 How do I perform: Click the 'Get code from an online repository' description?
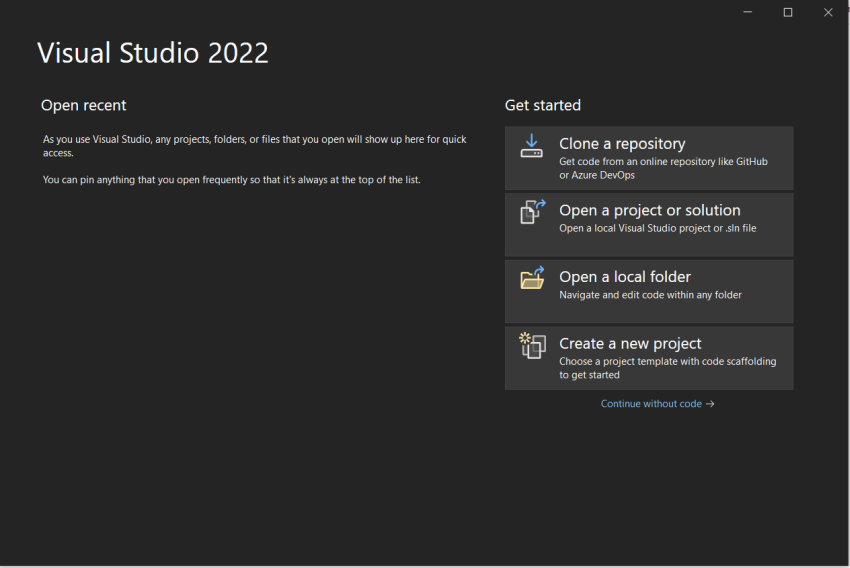pyautogui.click(x=663, y=168)
